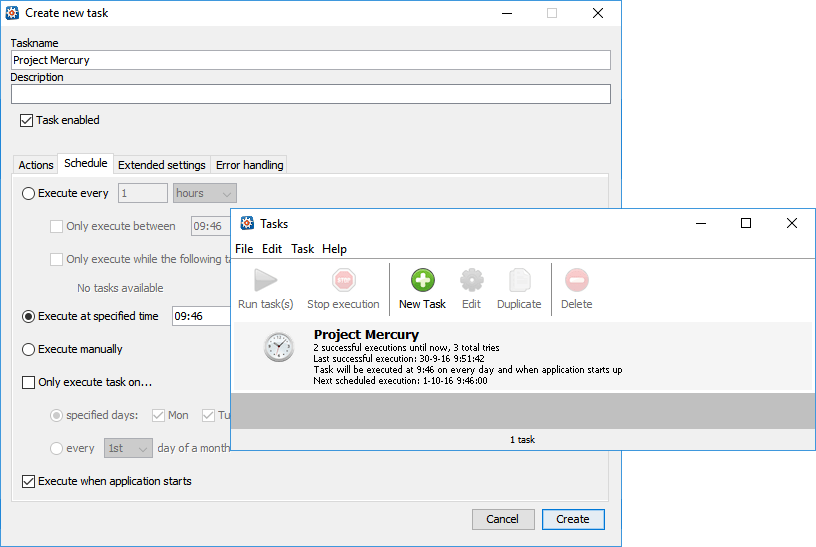816x547 pixels.
Task: Click the Last successful execution line
Action: click(x=399, y=359)
